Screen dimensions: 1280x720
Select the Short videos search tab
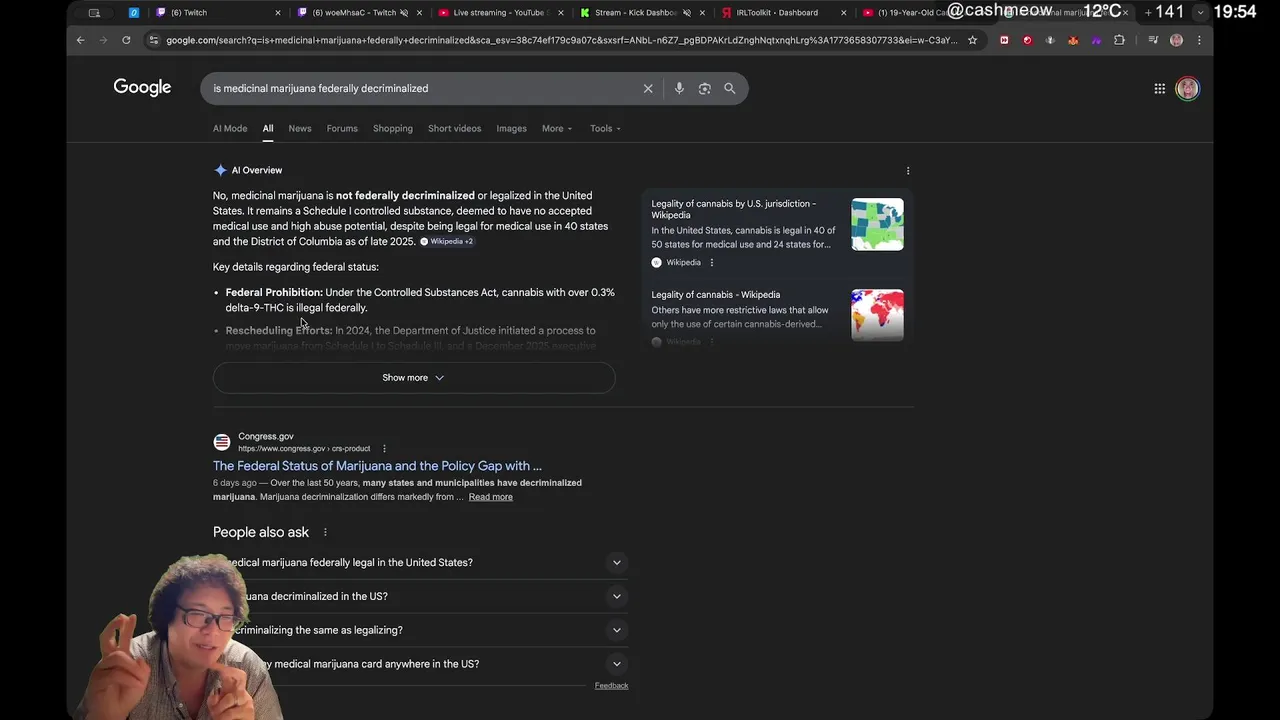coord(455,128)
